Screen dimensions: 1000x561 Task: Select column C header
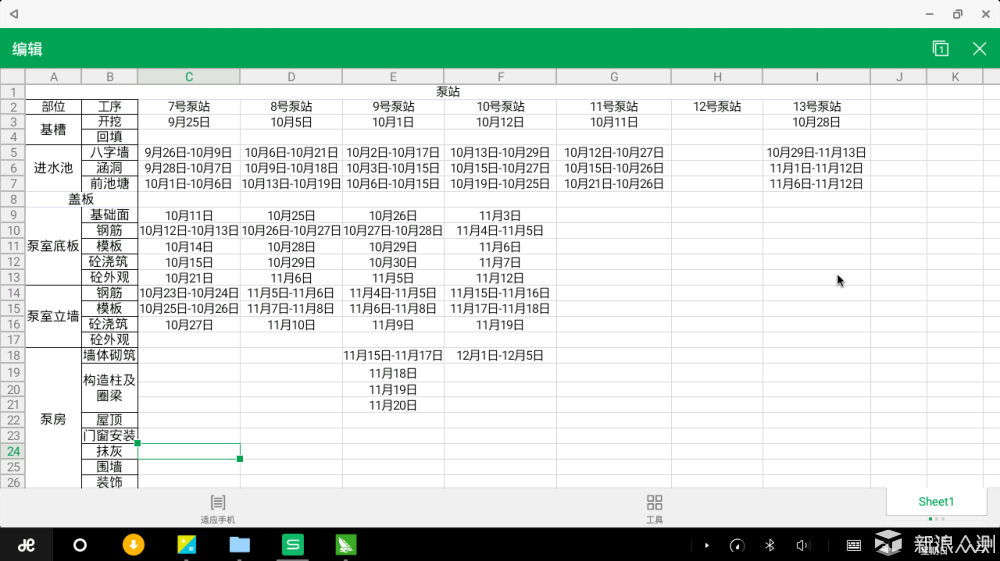tap(189, 77)
